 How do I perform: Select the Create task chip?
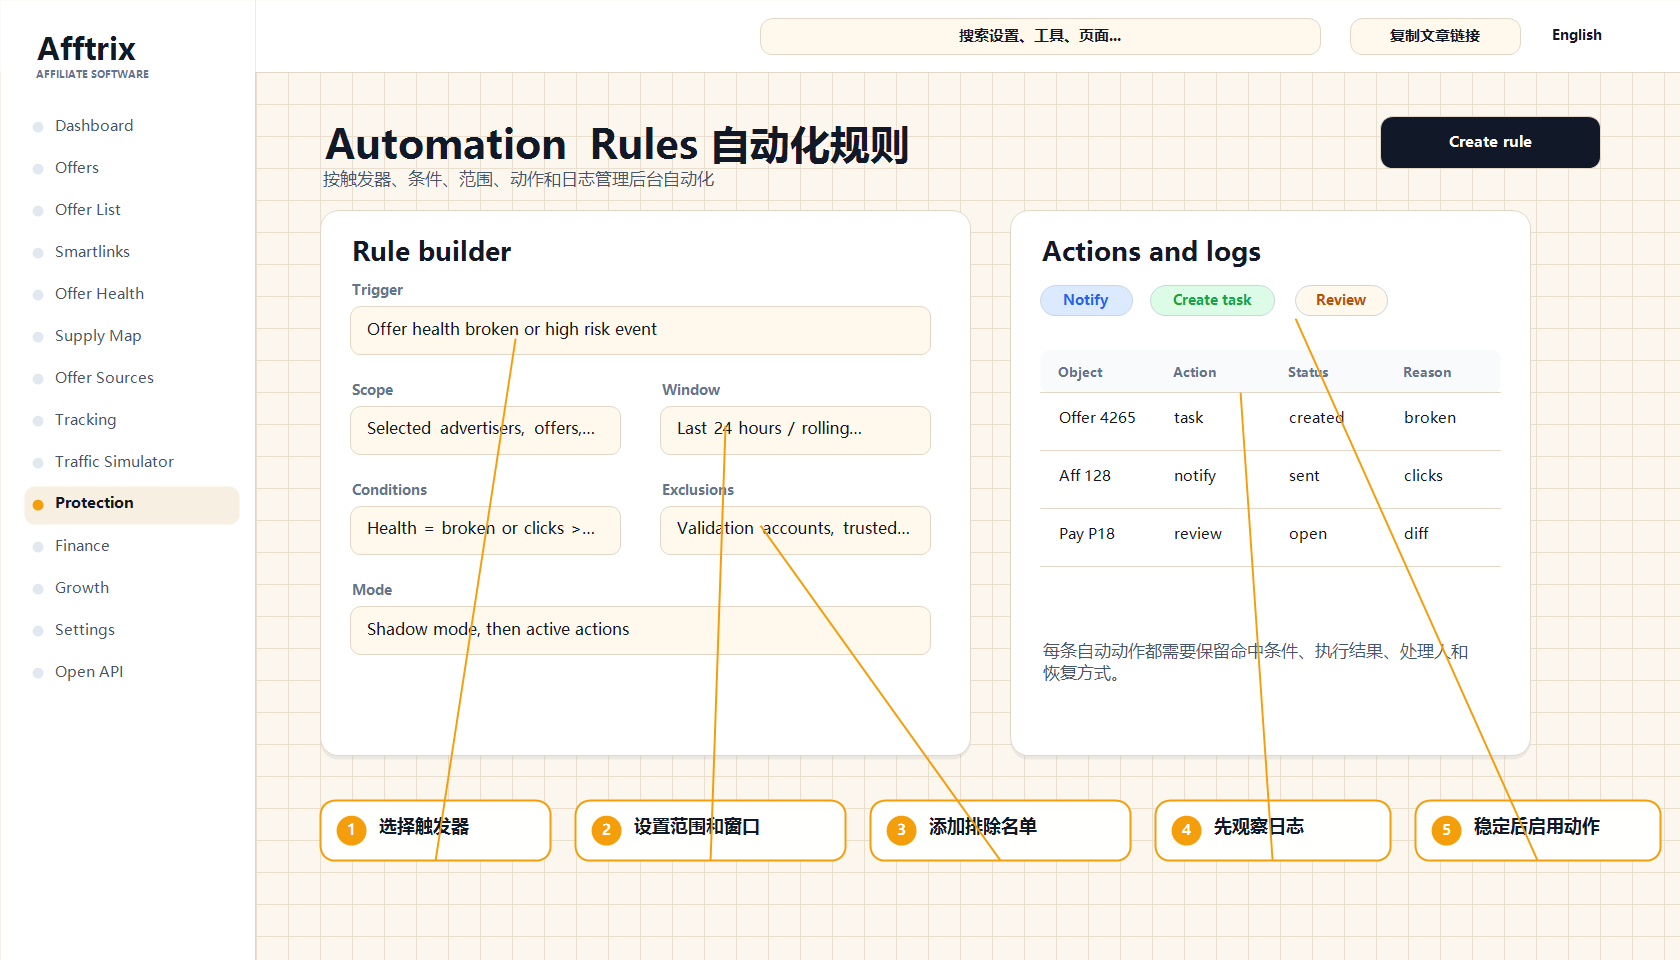pos(1212,300)
